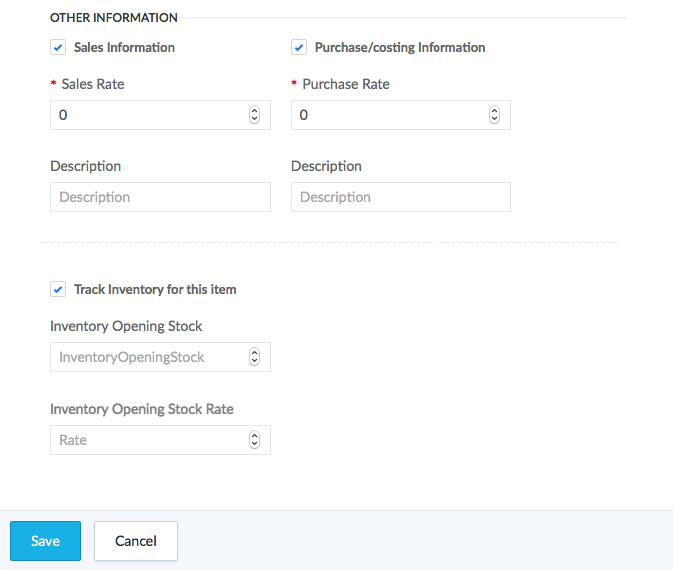Image resolution: width=673 pixels, height=570 pixels.
Task: Click the Inventory Opening Stock field
Action: click(160, 357)
